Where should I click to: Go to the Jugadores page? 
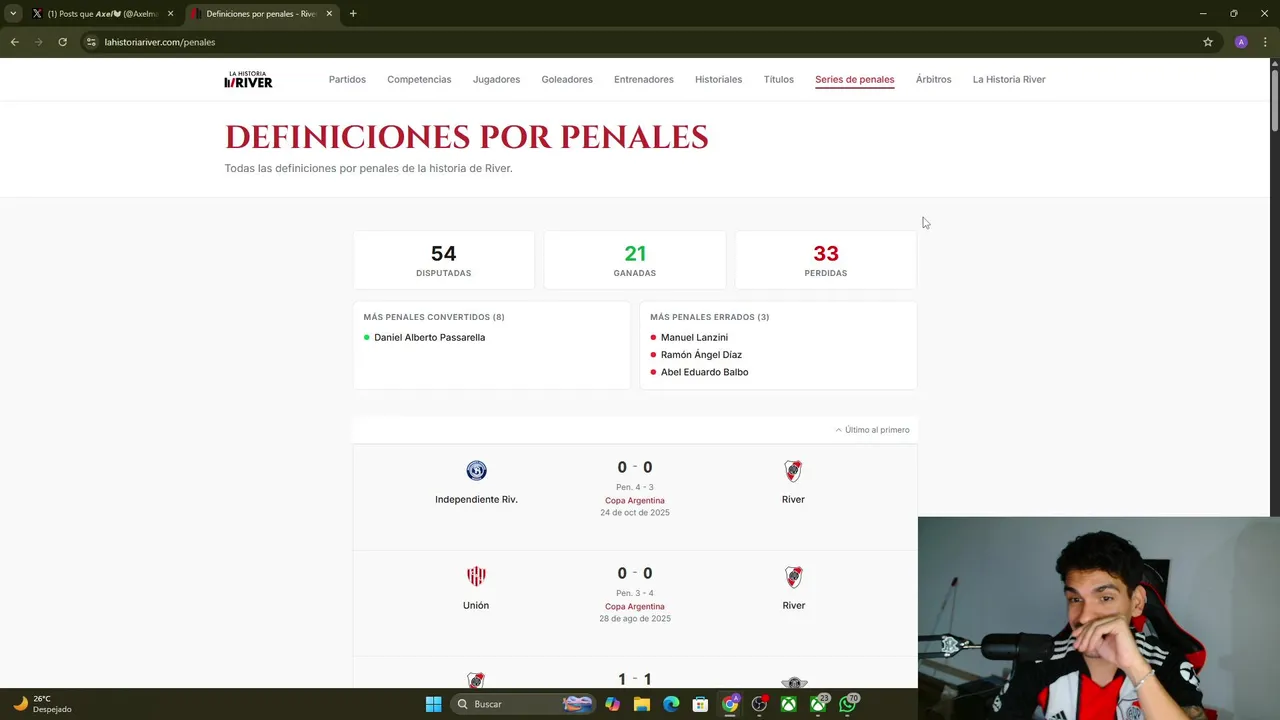[x=496, y=79]
